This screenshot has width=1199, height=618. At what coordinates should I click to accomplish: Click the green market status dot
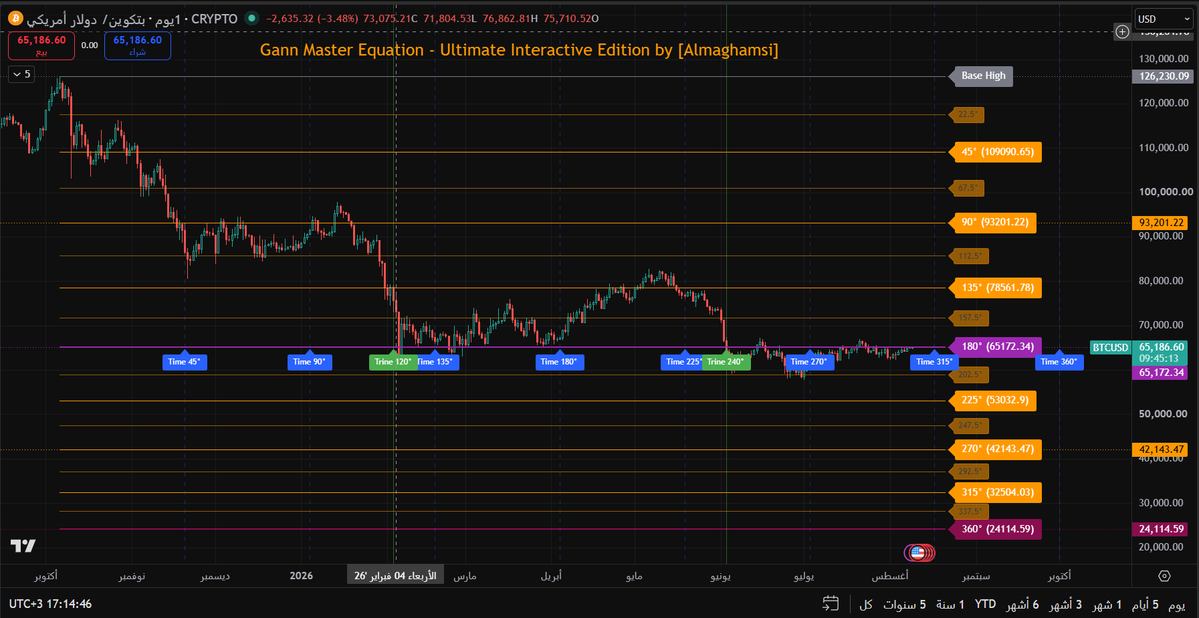pyautogui.click(x=251, y=18)
